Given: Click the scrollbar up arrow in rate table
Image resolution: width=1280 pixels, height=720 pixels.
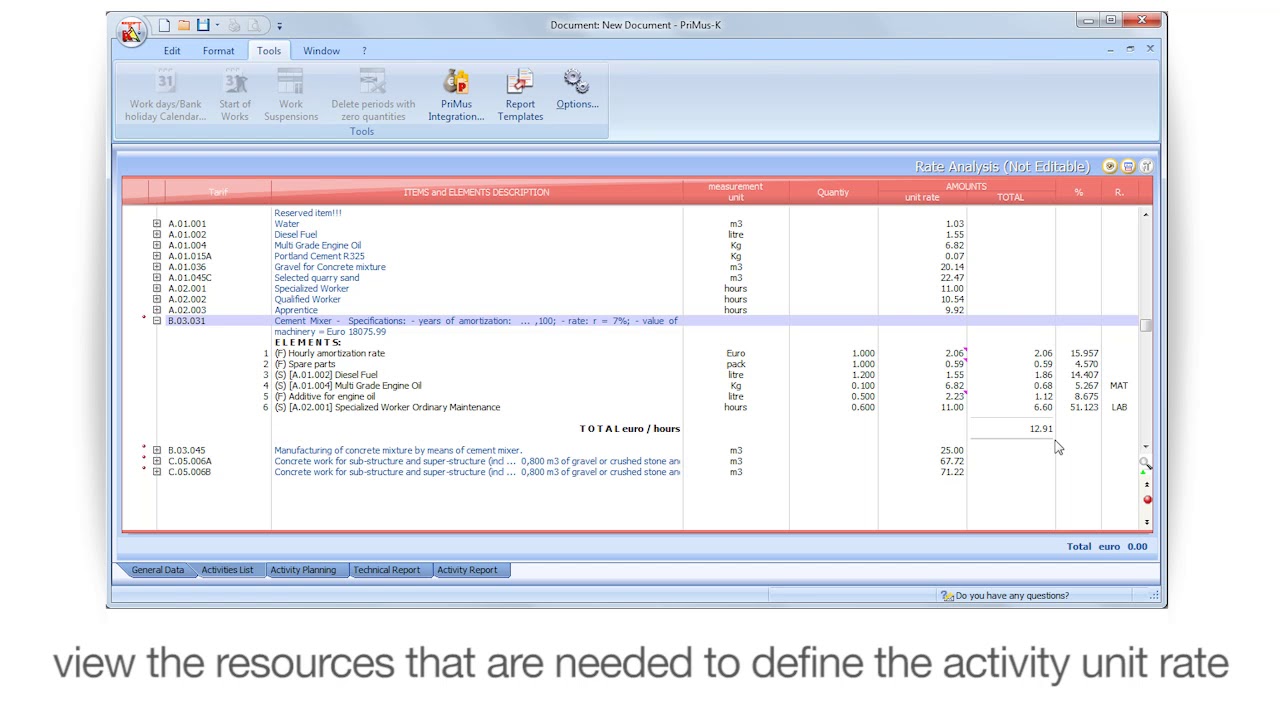Looking at the screenshot, I should 1146,215.
